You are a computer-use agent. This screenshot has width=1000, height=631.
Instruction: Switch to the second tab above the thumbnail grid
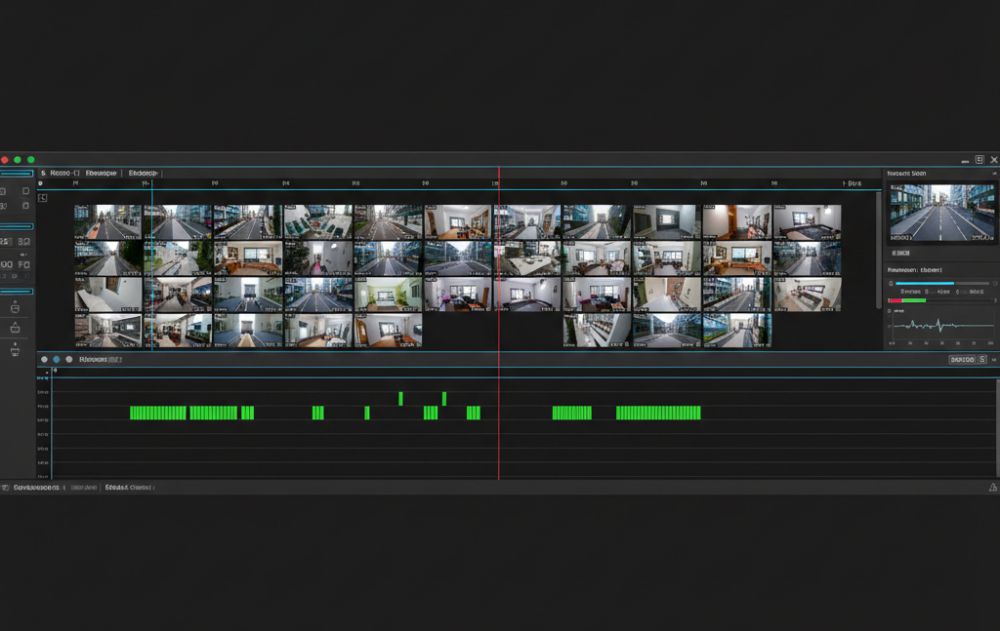(101, 174)
